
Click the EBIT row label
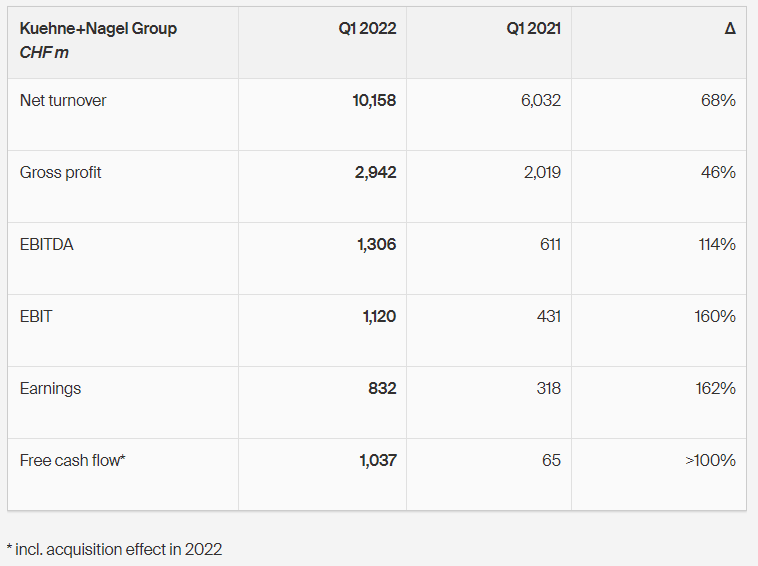[x=36, y=317]
